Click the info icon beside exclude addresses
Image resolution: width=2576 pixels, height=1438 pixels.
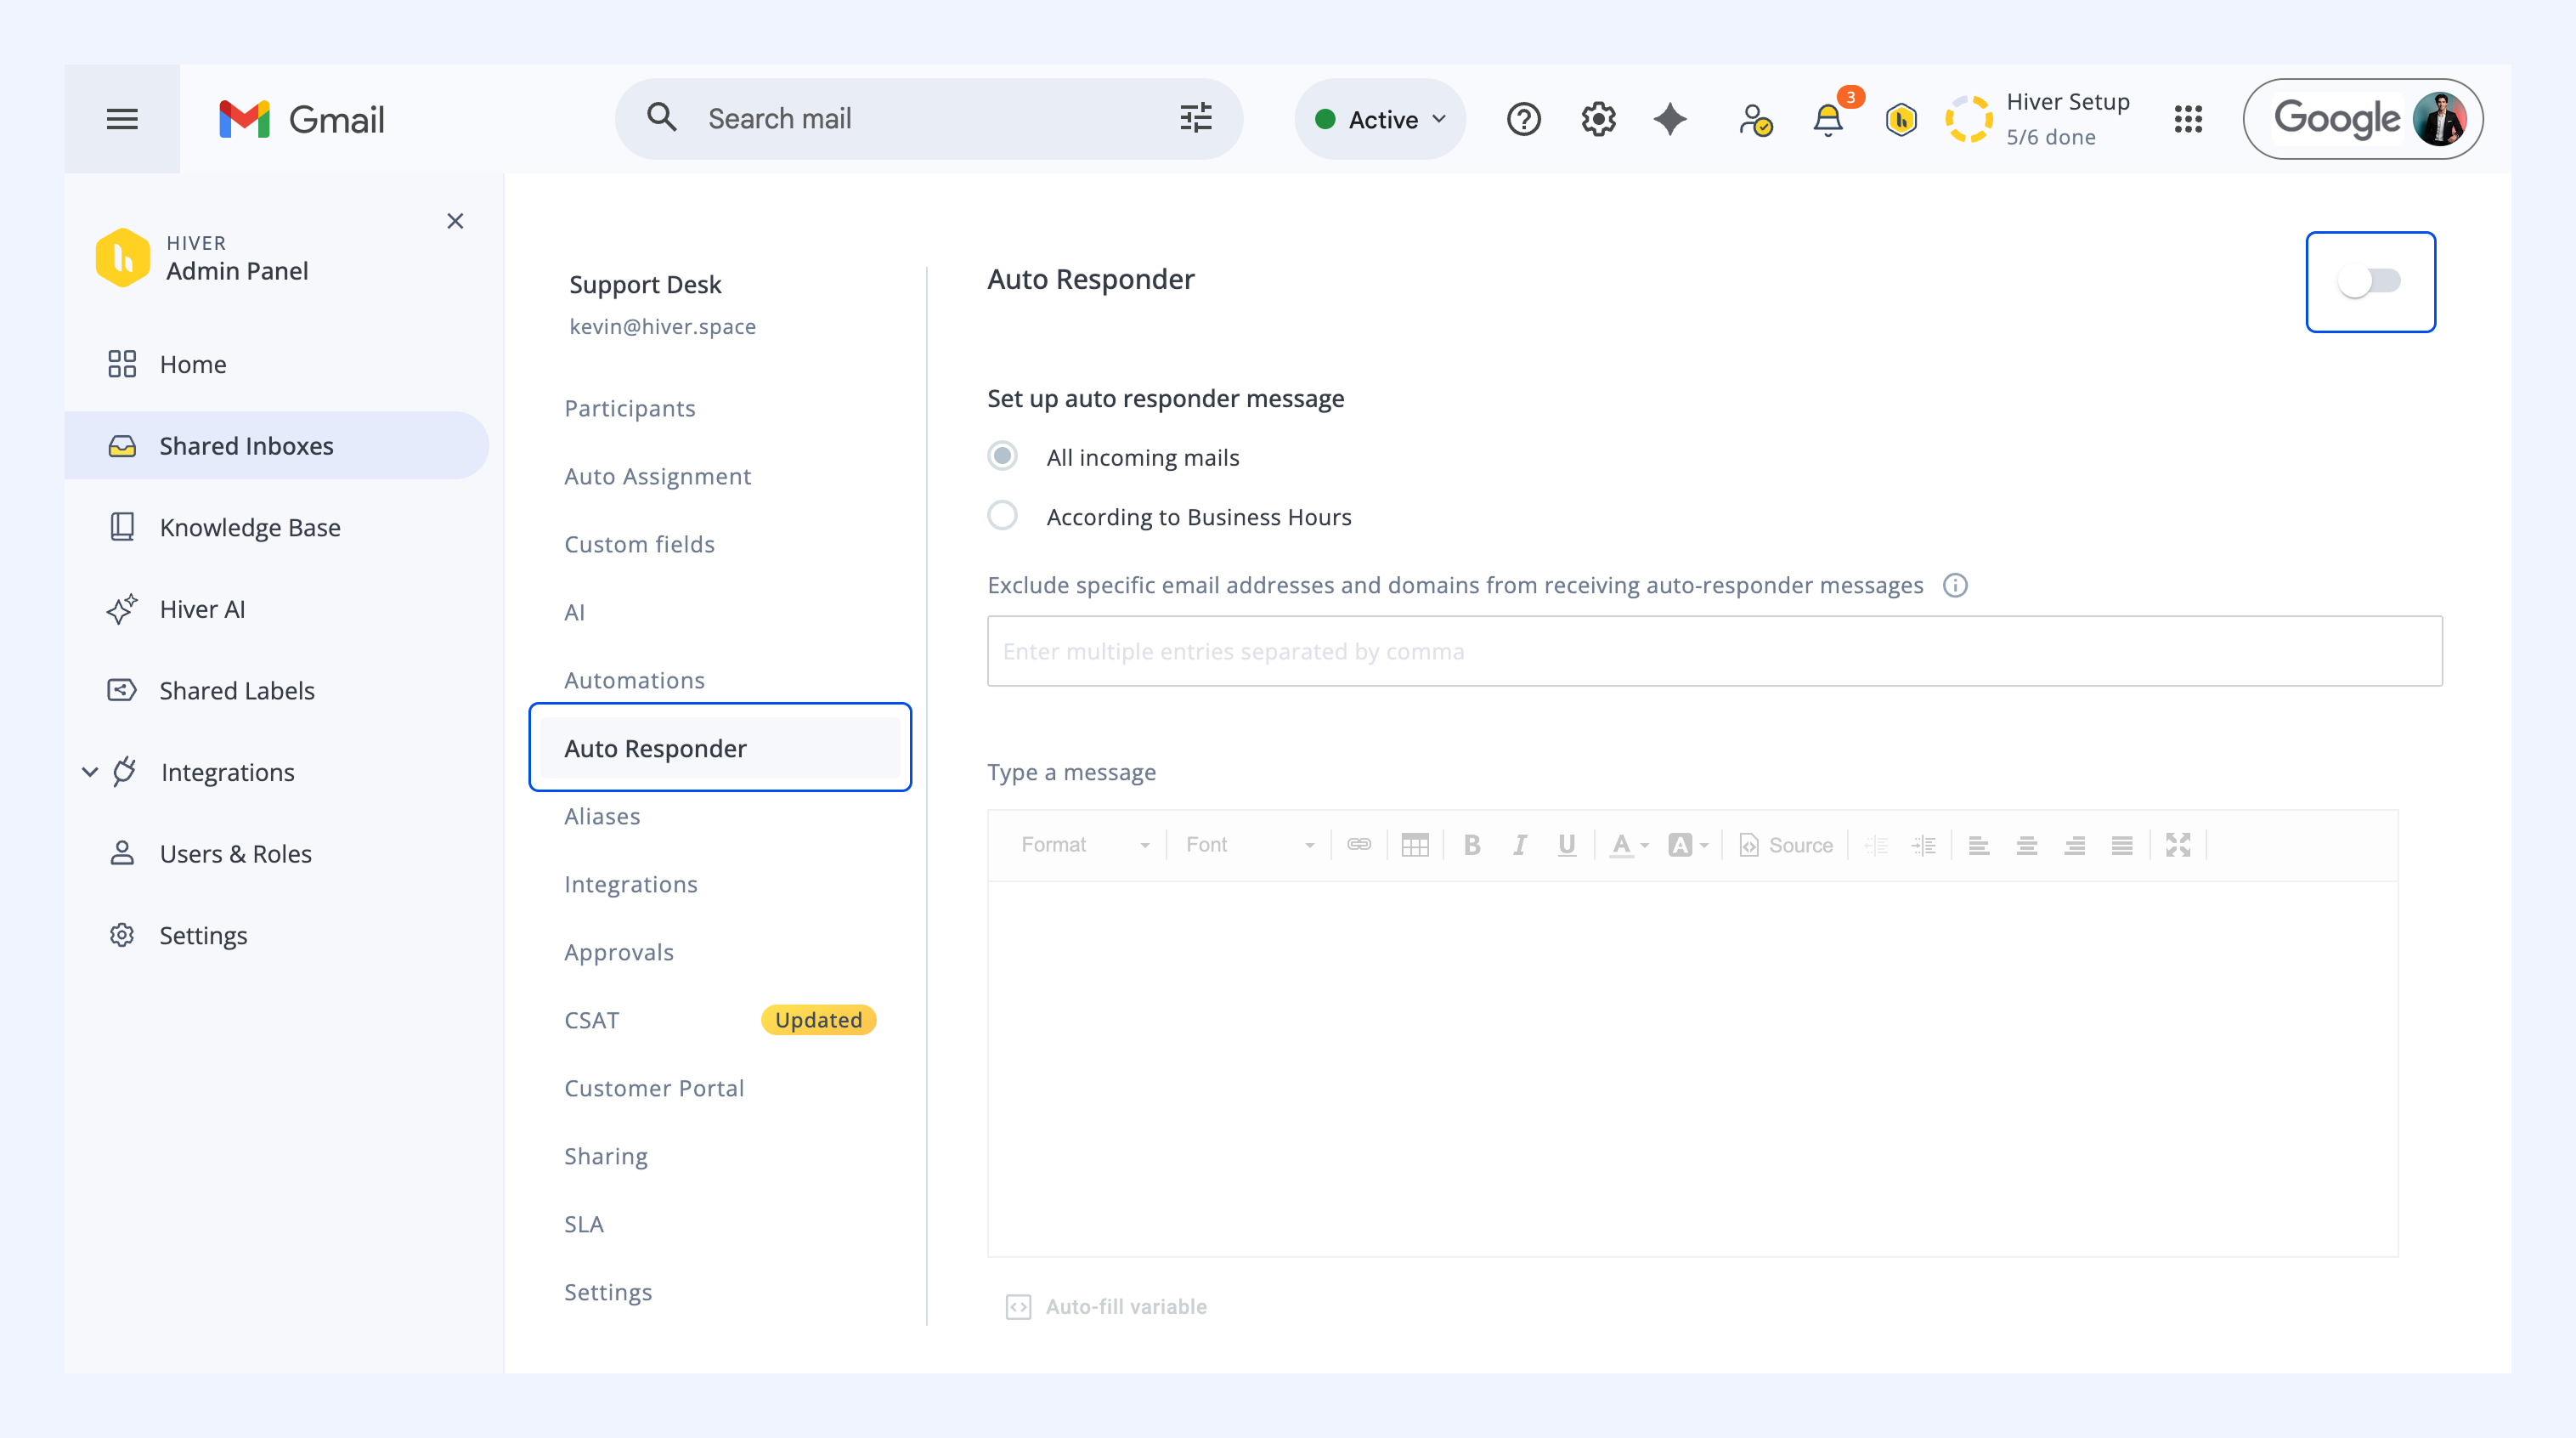(1955, 585)
